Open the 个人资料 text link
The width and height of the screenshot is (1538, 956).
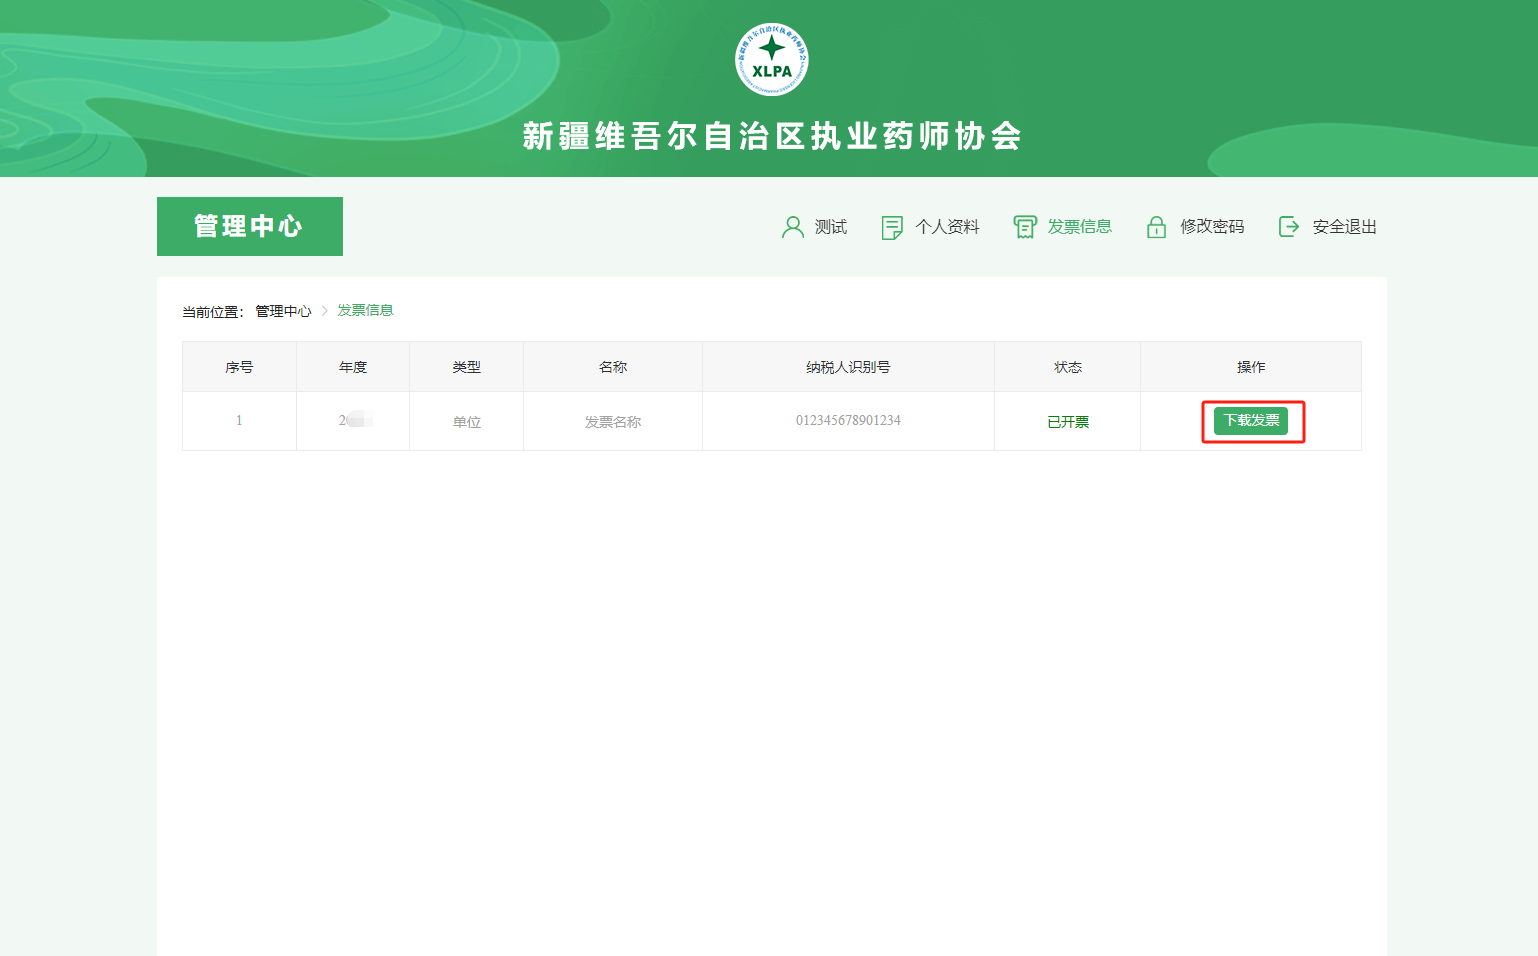tap(947, 227)
